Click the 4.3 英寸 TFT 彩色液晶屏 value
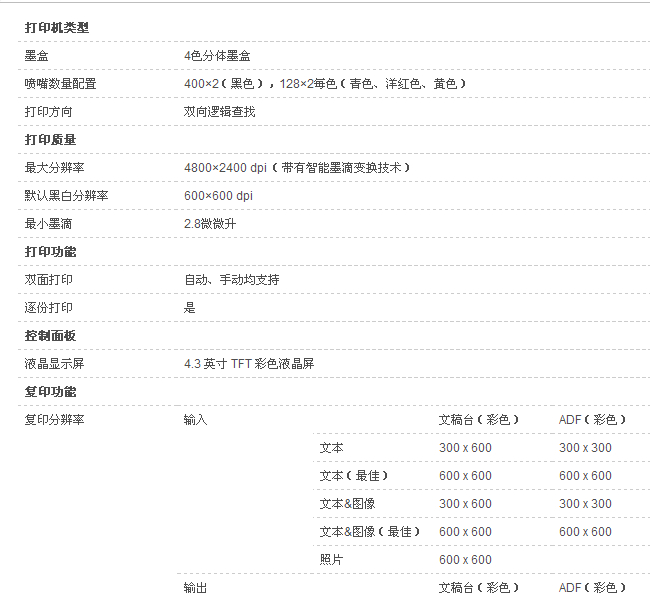 (255, 364)
